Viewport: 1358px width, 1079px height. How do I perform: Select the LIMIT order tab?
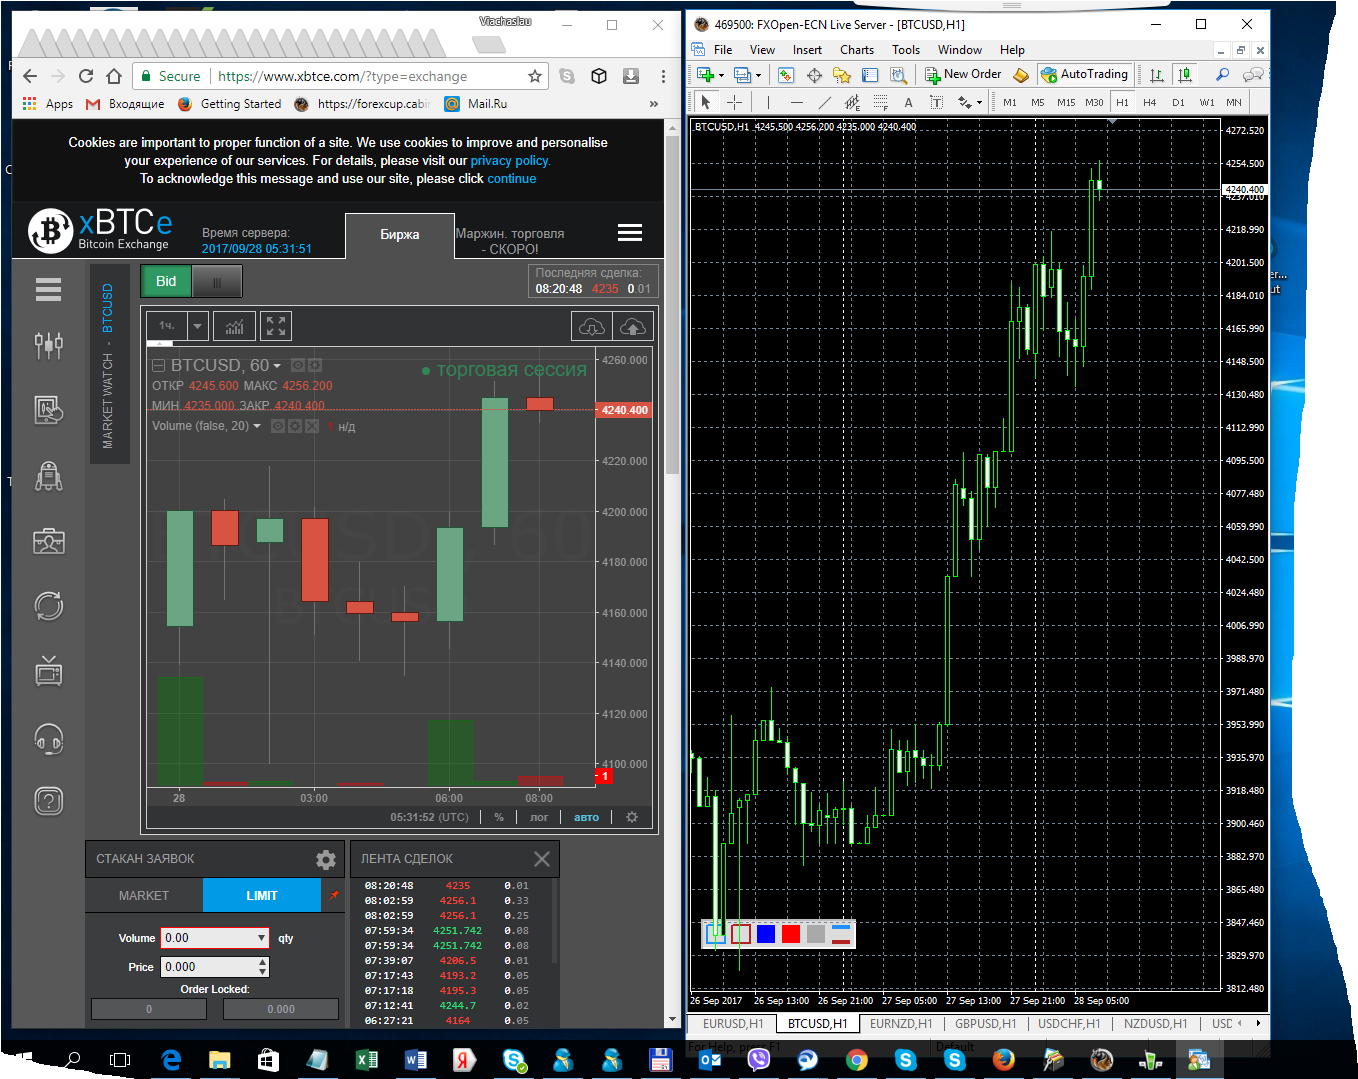click(262, 896)
